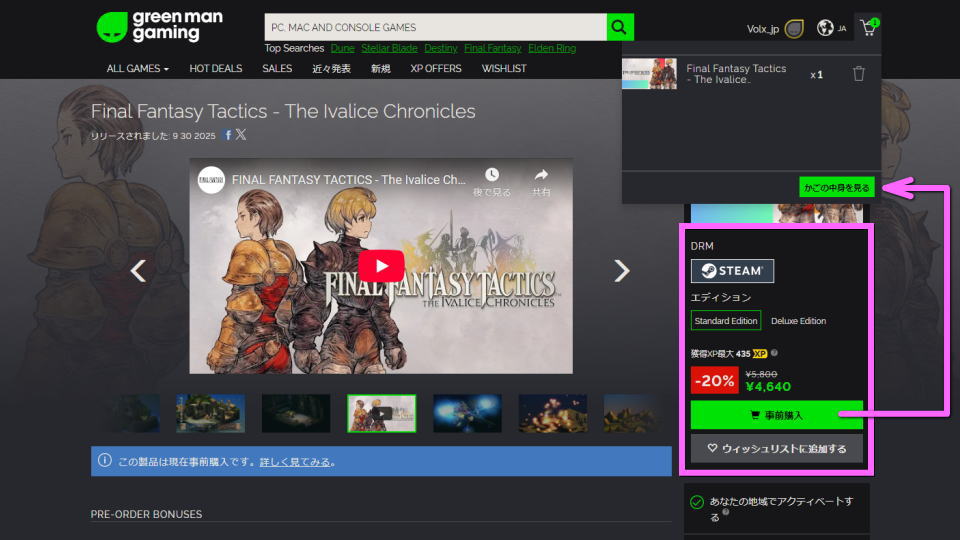Click the globe language selector icon
The image size is (960, 540).
825,28
